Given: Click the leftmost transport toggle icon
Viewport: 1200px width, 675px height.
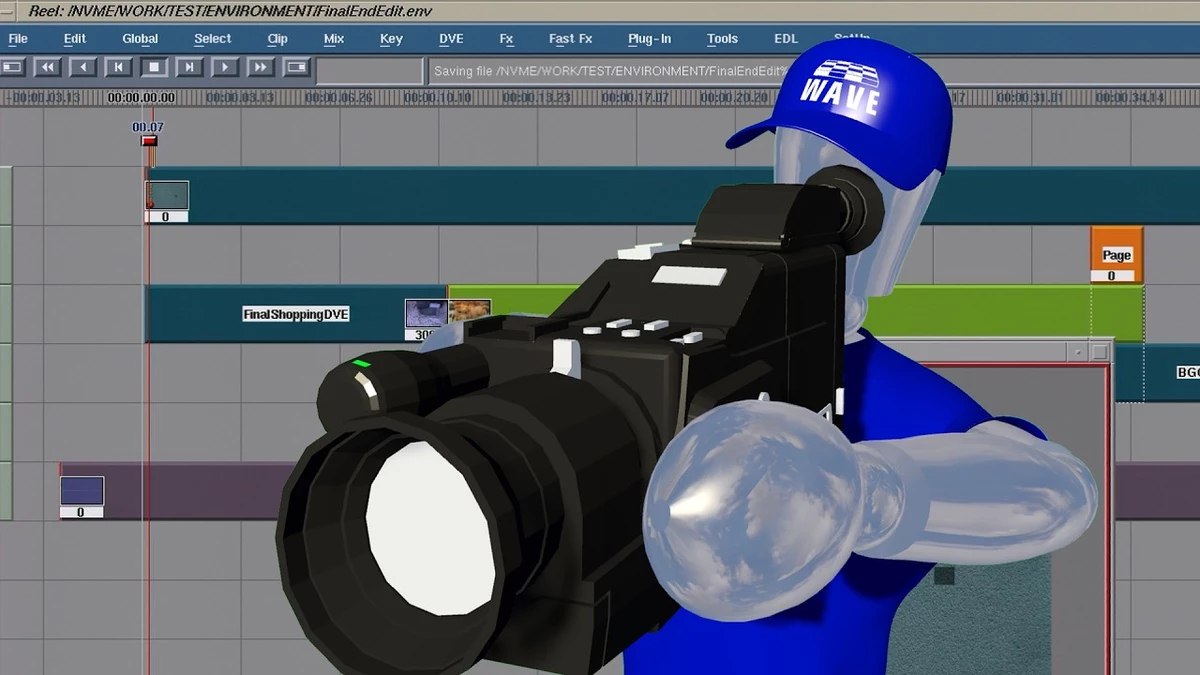Looking at the screenshot, I should [13, 67].
